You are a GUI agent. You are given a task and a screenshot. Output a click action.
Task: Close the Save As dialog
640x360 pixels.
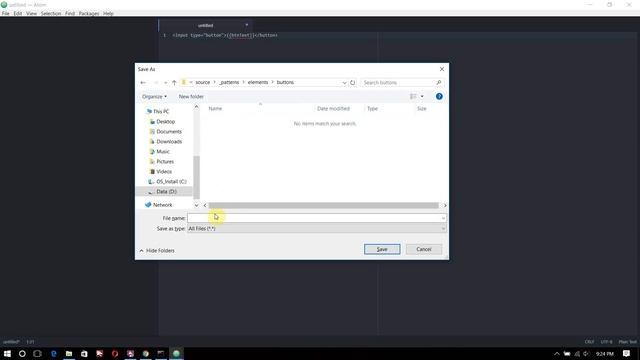click(x=442, y=69)
